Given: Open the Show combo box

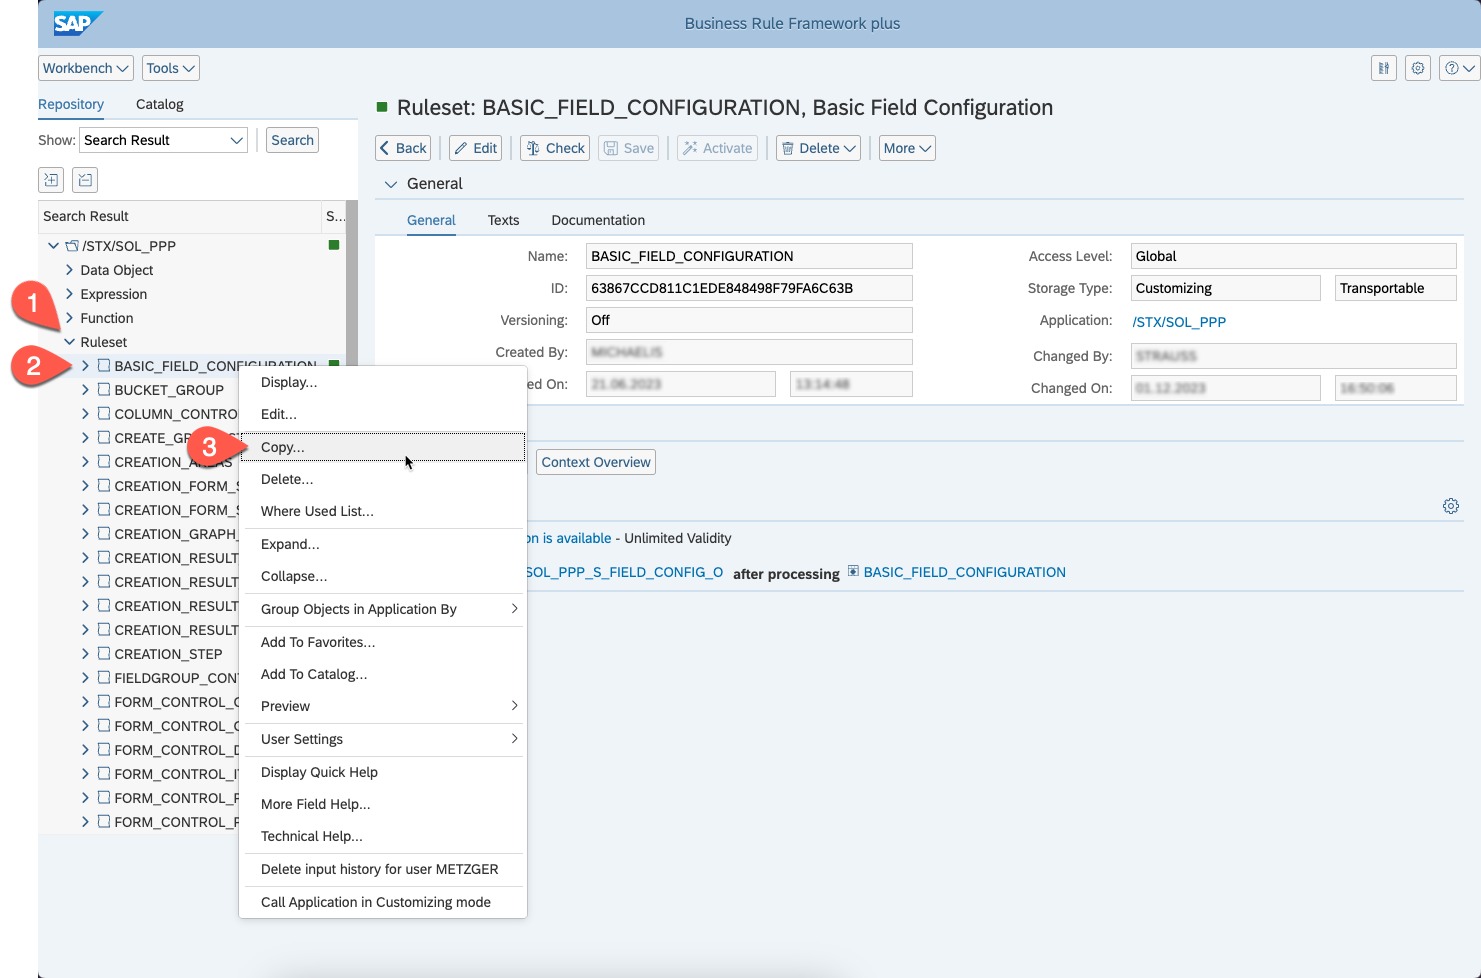Looking at the screenshot, I should [x=164, y=140].
